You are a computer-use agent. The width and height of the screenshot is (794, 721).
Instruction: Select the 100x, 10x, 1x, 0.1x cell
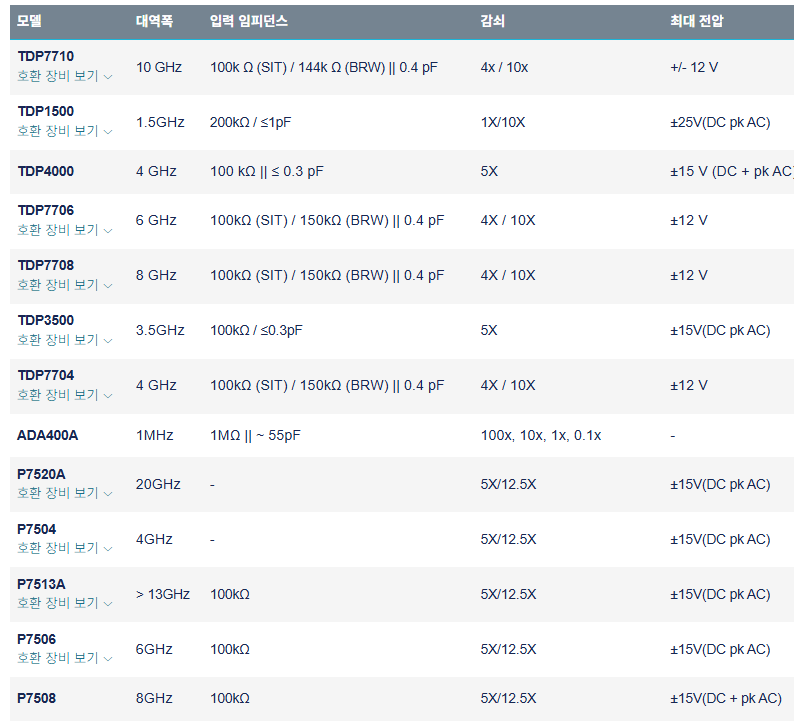(x=541, y=435)
